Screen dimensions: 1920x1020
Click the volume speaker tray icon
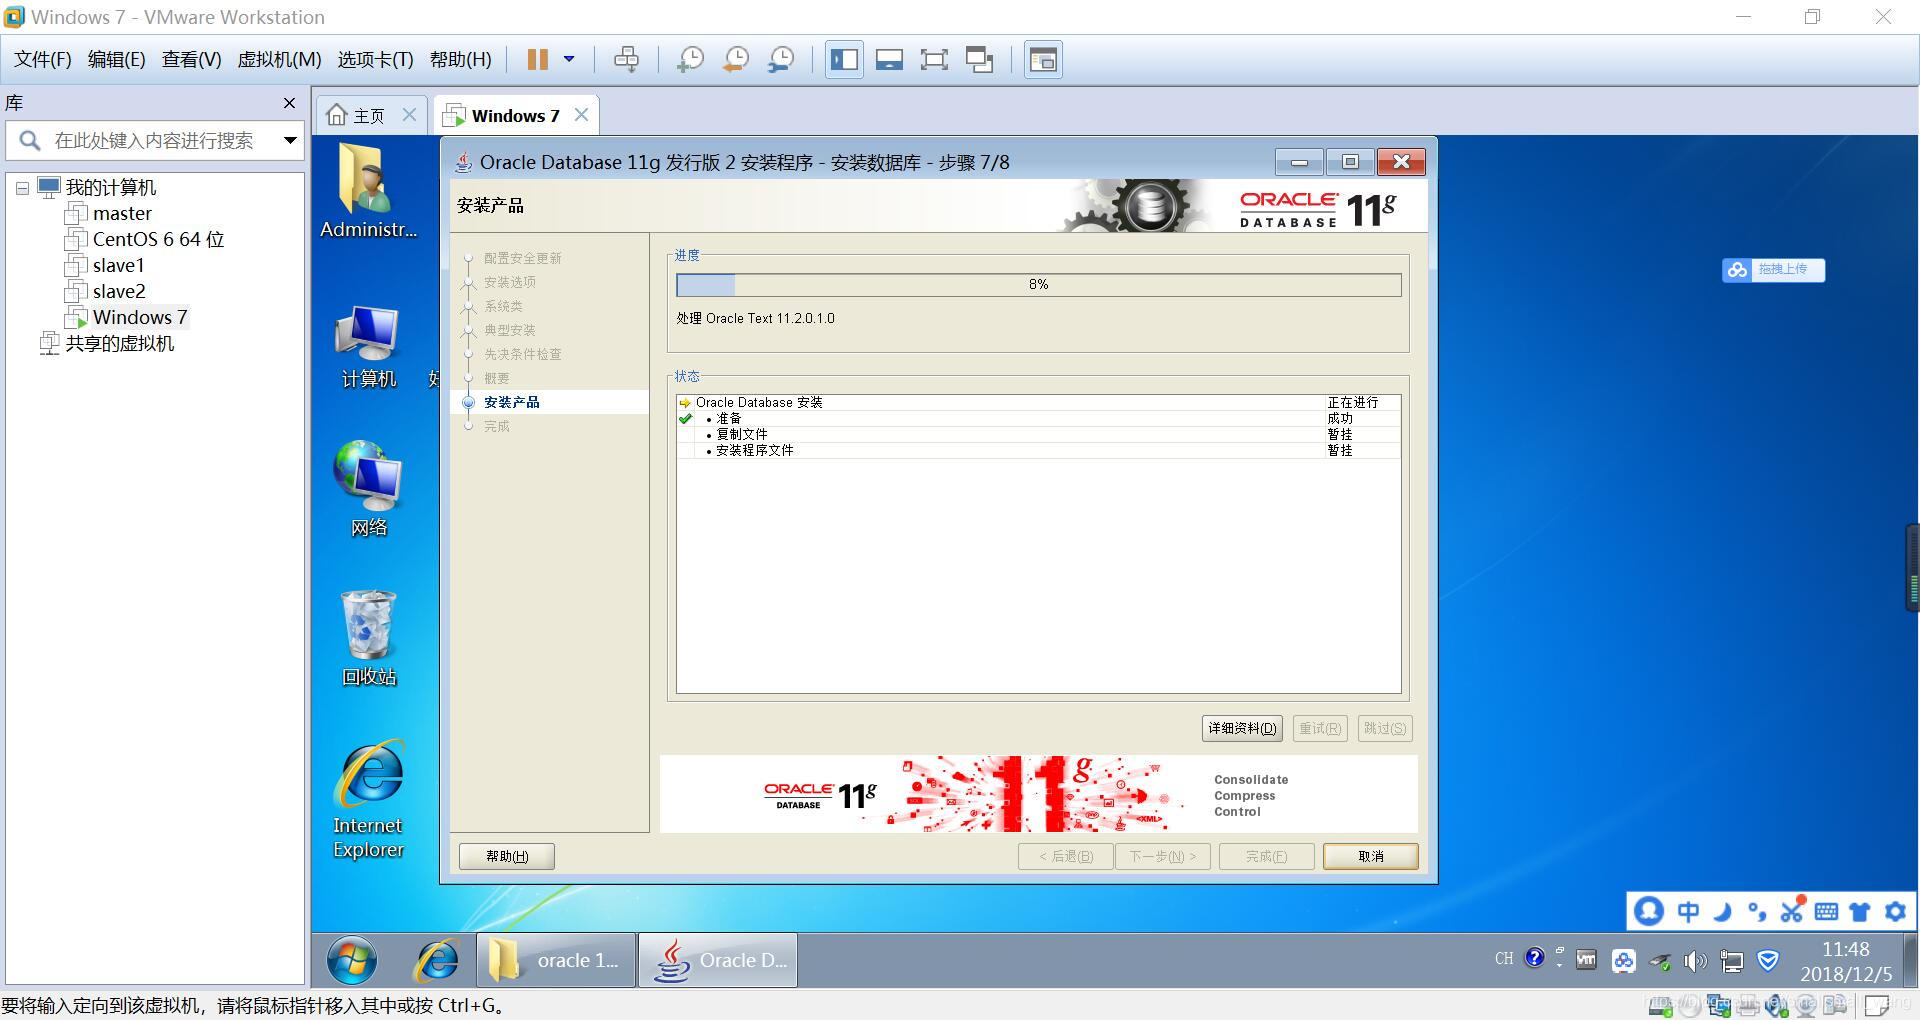(x=1695, y=961)
